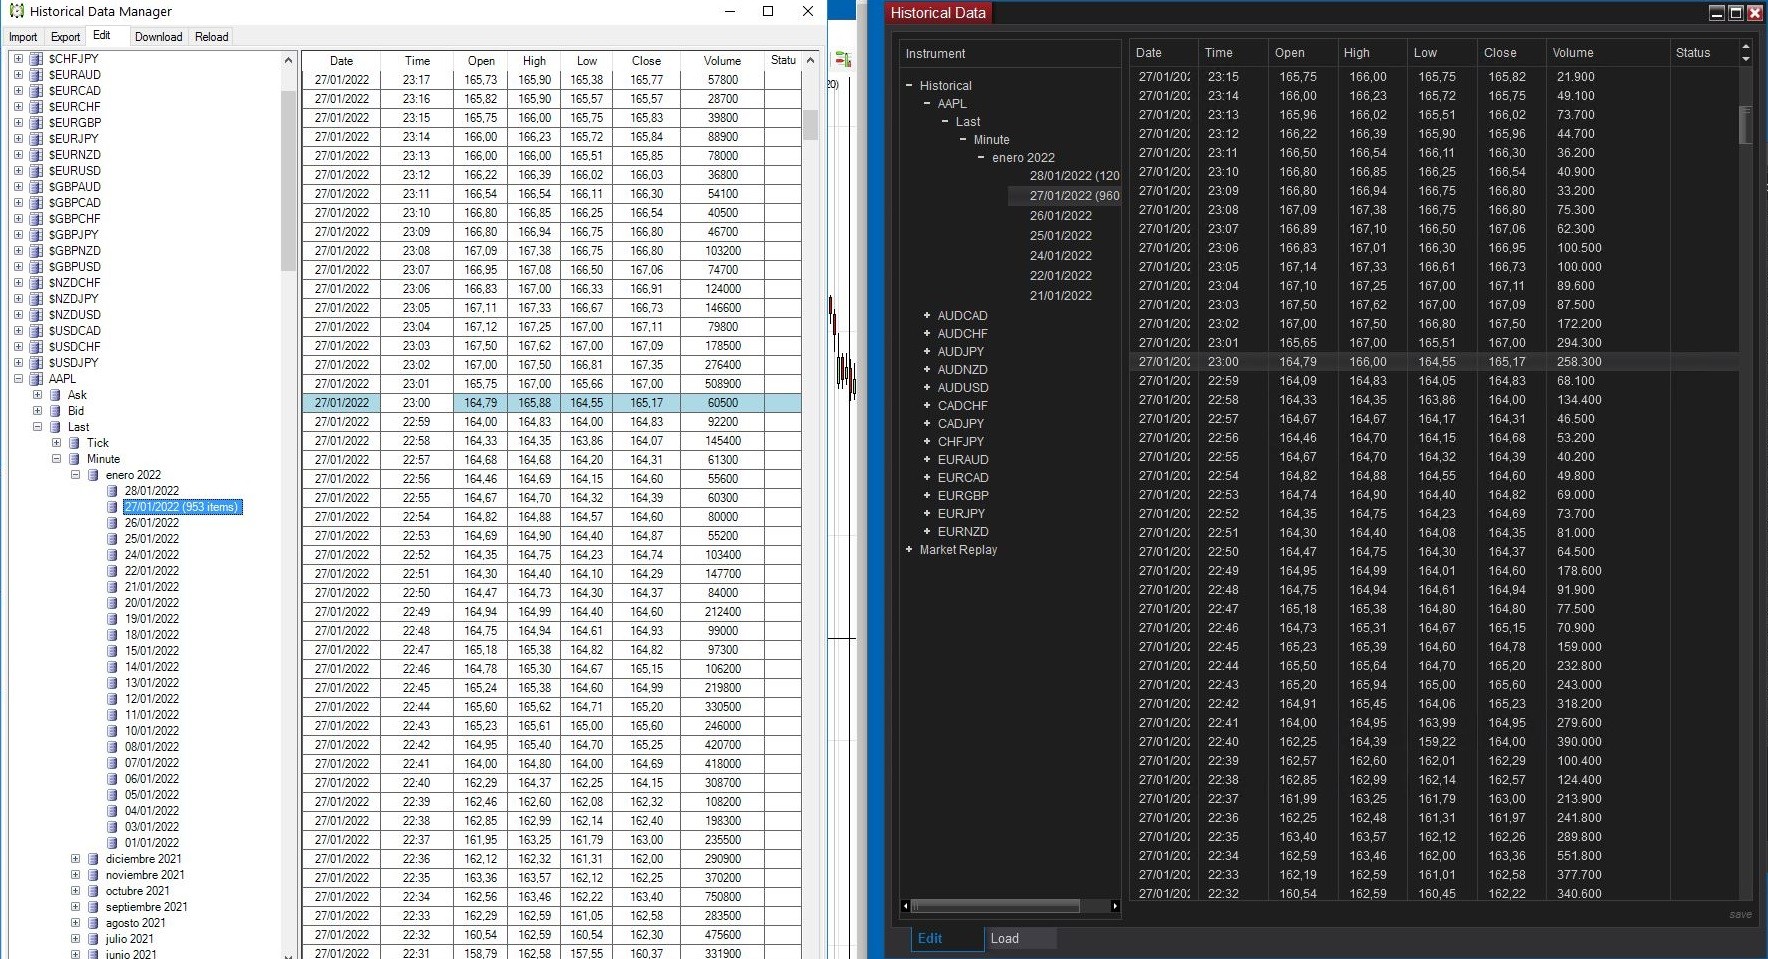Maximize the dark Historical Data window
Screen dimensions: 1768x959
[x=1736, y=13]
